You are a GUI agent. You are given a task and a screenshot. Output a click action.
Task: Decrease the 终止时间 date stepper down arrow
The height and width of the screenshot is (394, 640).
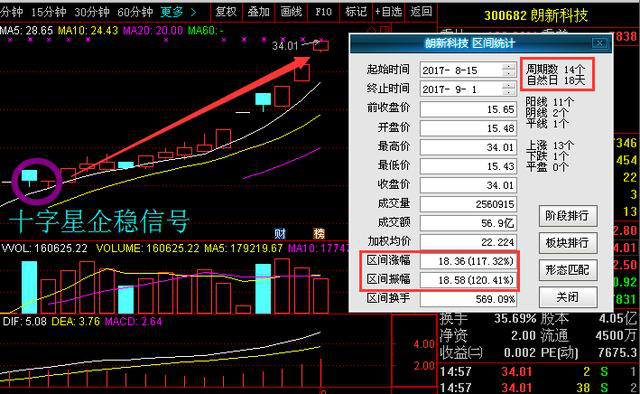(x=508, y=92)
